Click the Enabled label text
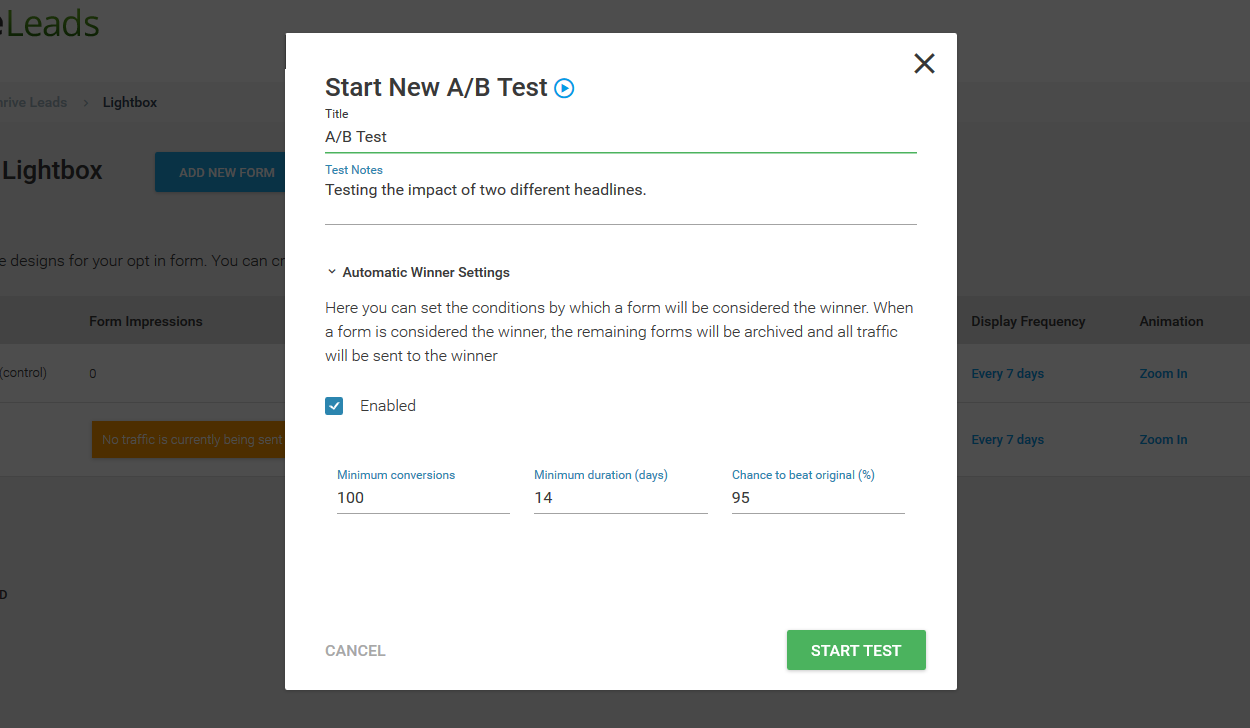 tap(388, 406)
